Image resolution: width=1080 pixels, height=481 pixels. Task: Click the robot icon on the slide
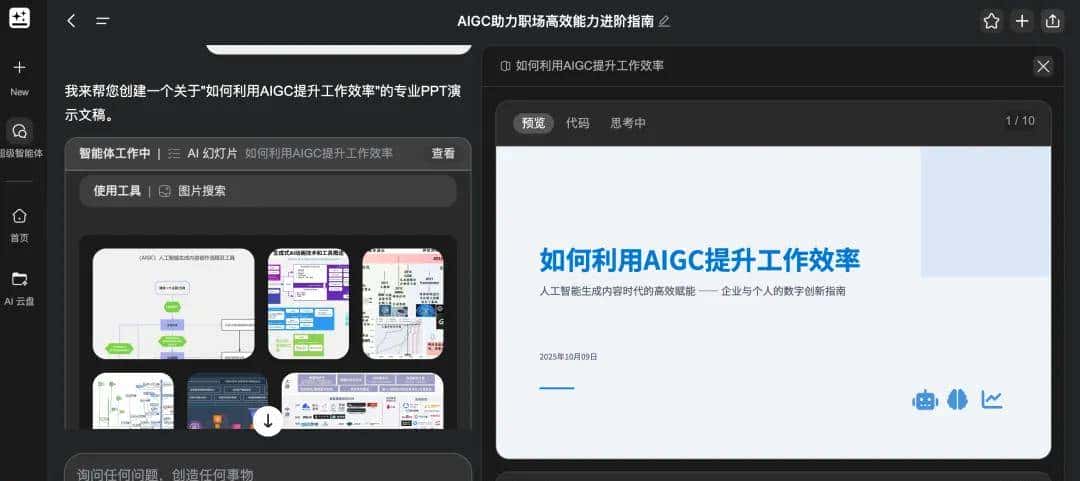(x=925, y=400)
